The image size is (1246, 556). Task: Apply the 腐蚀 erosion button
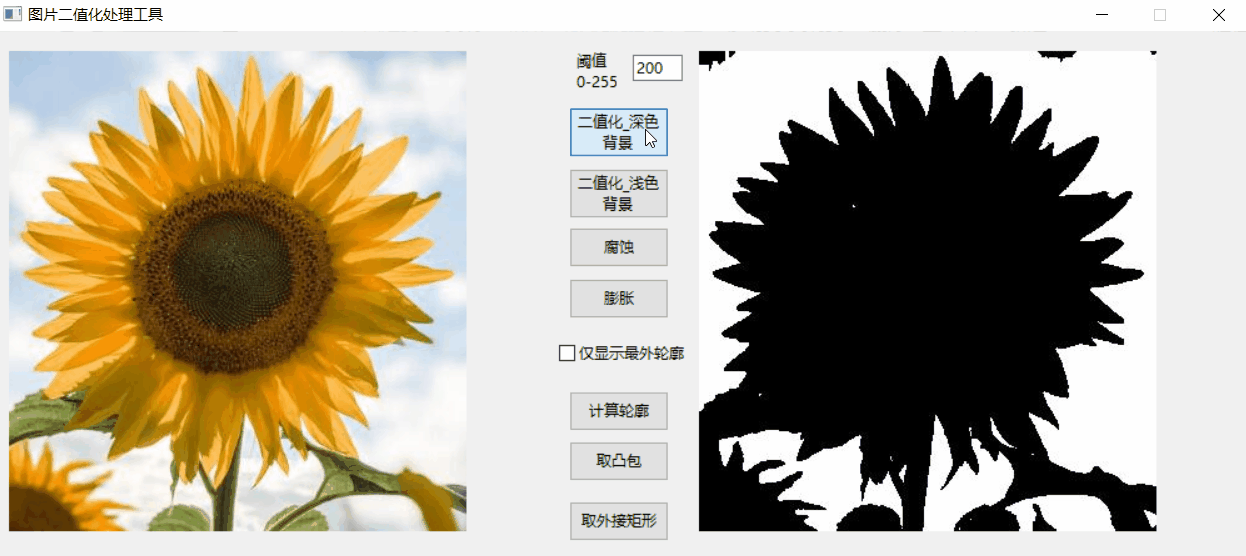point(619,247)
